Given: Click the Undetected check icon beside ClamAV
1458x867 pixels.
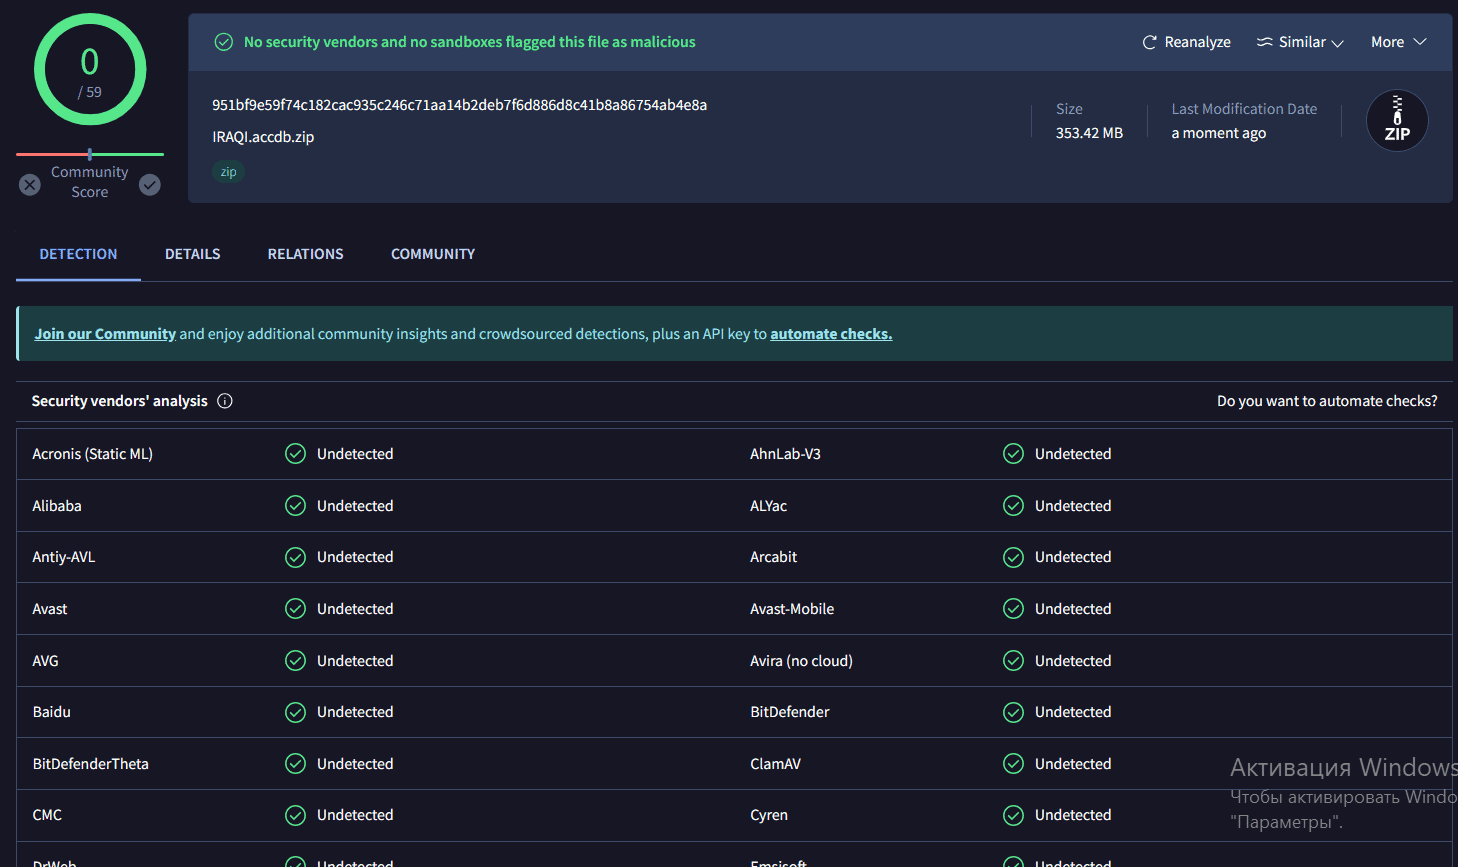Looking at the screenshot, I should coord(1013,763).
